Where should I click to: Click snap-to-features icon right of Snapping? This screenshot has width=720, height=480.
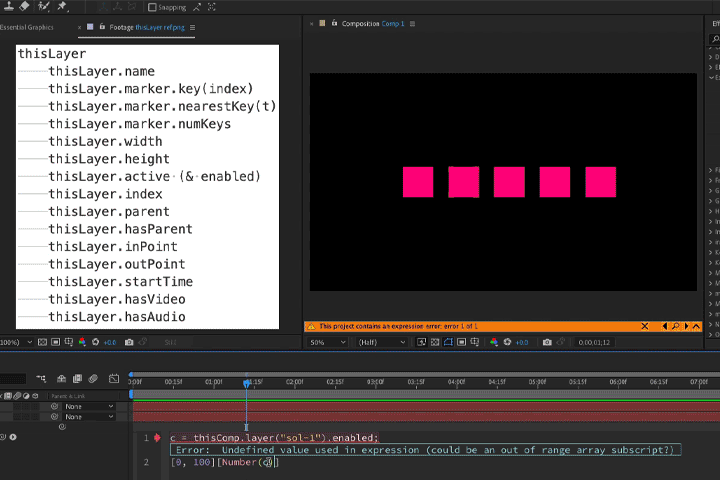[x=211, y=7]
